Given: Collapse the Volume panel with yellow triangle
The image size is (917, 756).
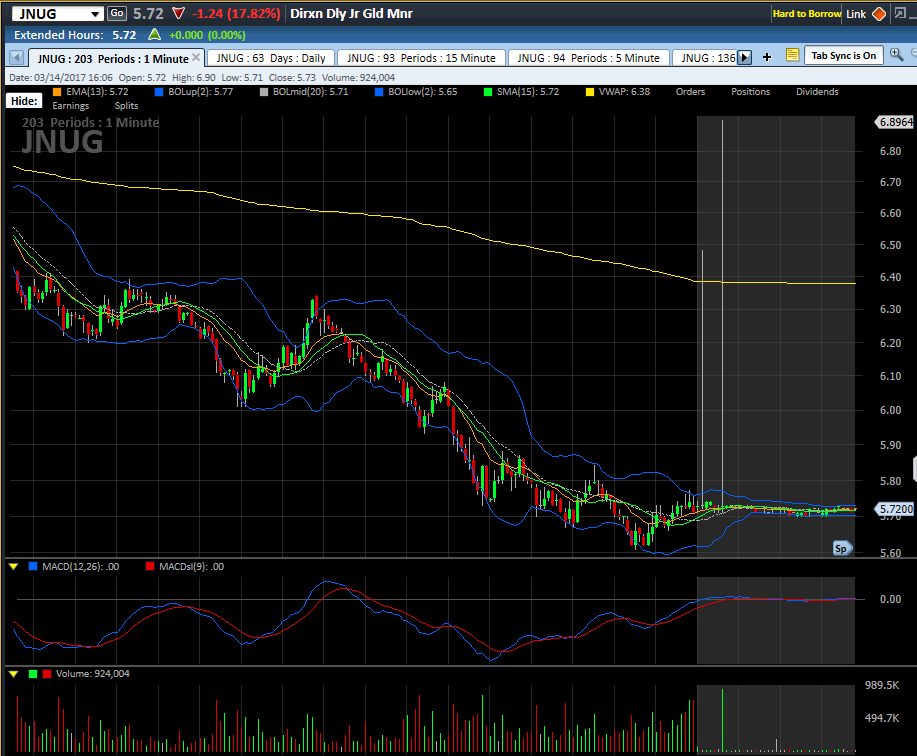Looking at the screenshot, I should click(x=13, y=674).
